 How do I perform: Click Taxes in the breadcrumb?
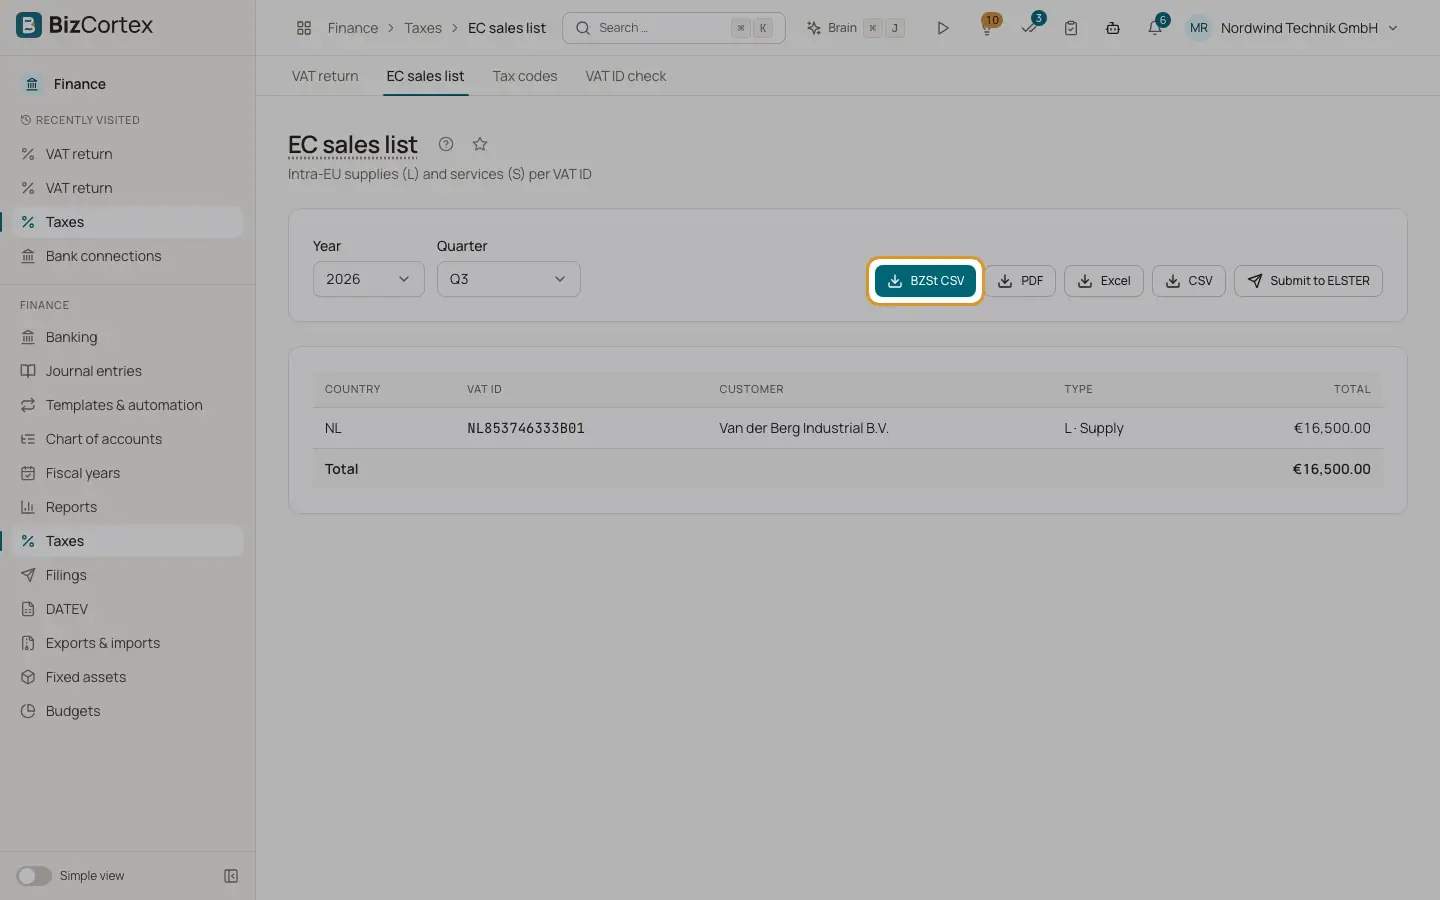[x=423, y=28]
